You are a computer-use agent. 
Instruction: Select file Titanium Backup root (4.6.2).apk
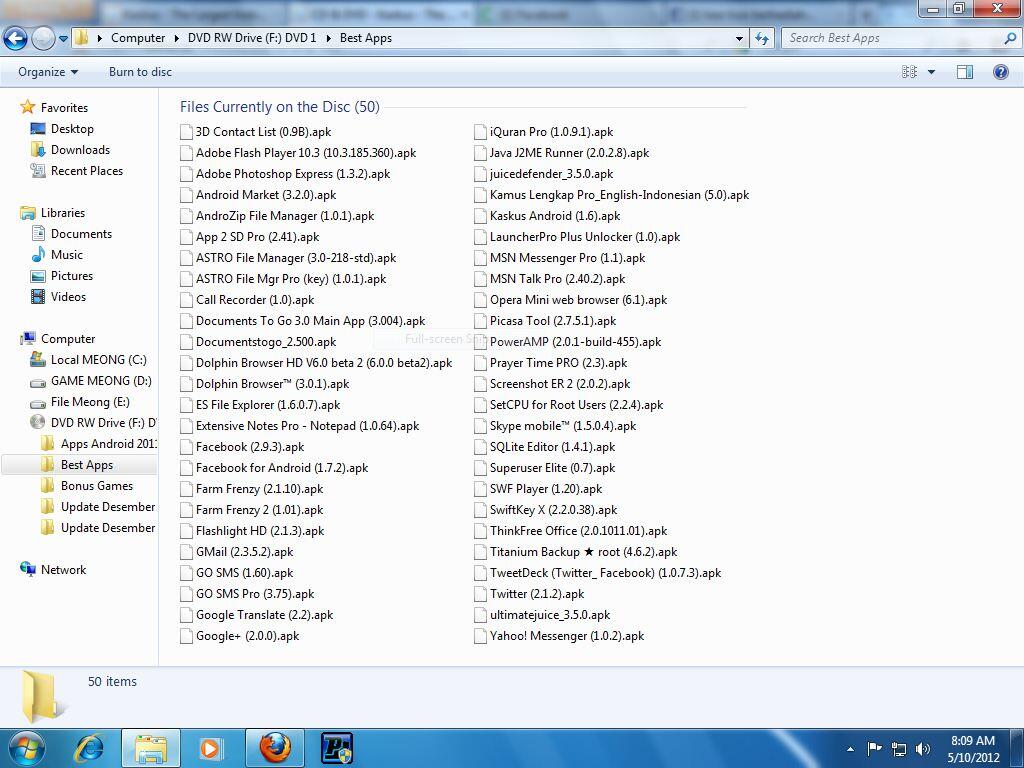tap(576, 552)
